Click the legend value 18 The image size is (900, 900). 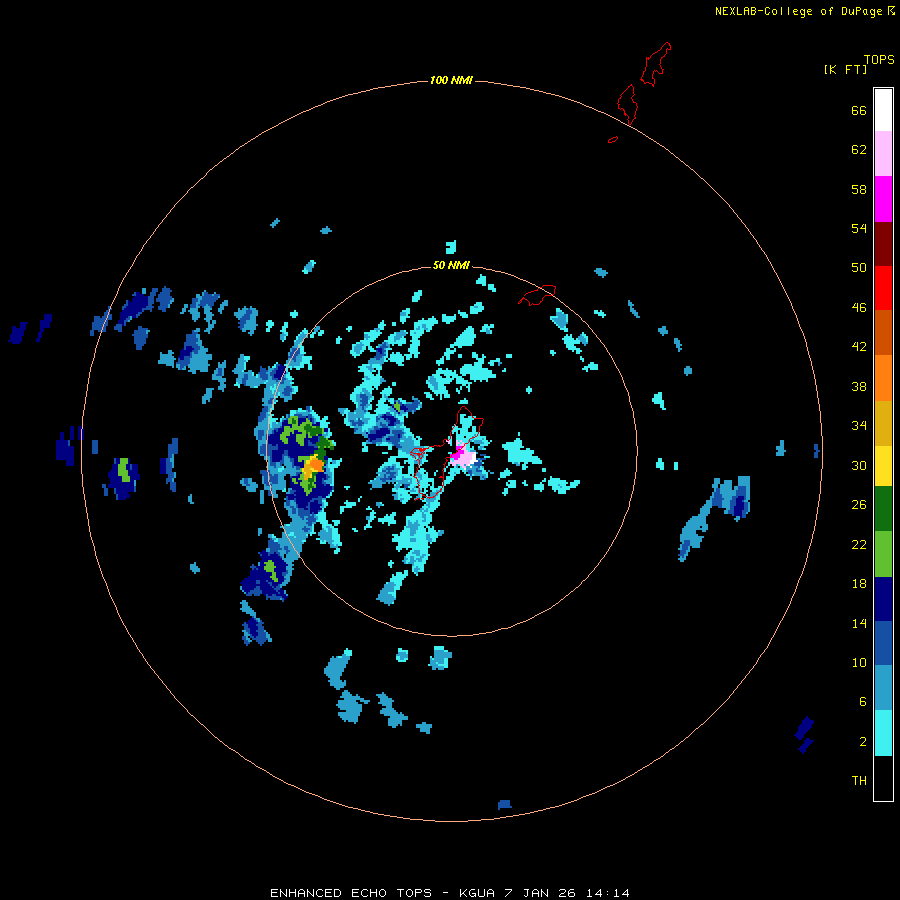click(x=859, y=584)
